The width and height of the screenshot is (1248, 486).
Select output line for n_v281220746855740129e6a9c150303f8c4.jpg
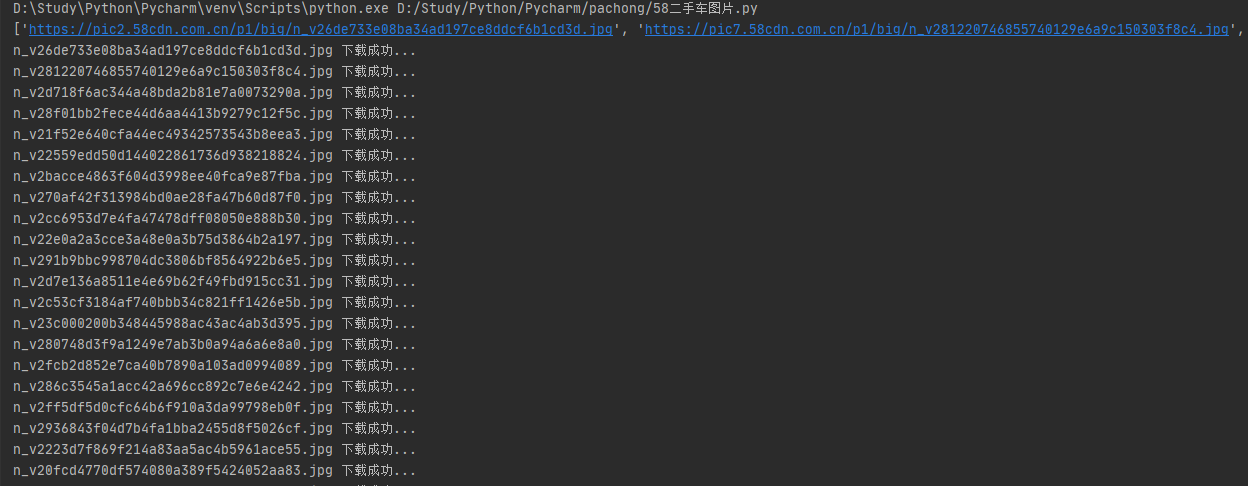tap(215, 72)
